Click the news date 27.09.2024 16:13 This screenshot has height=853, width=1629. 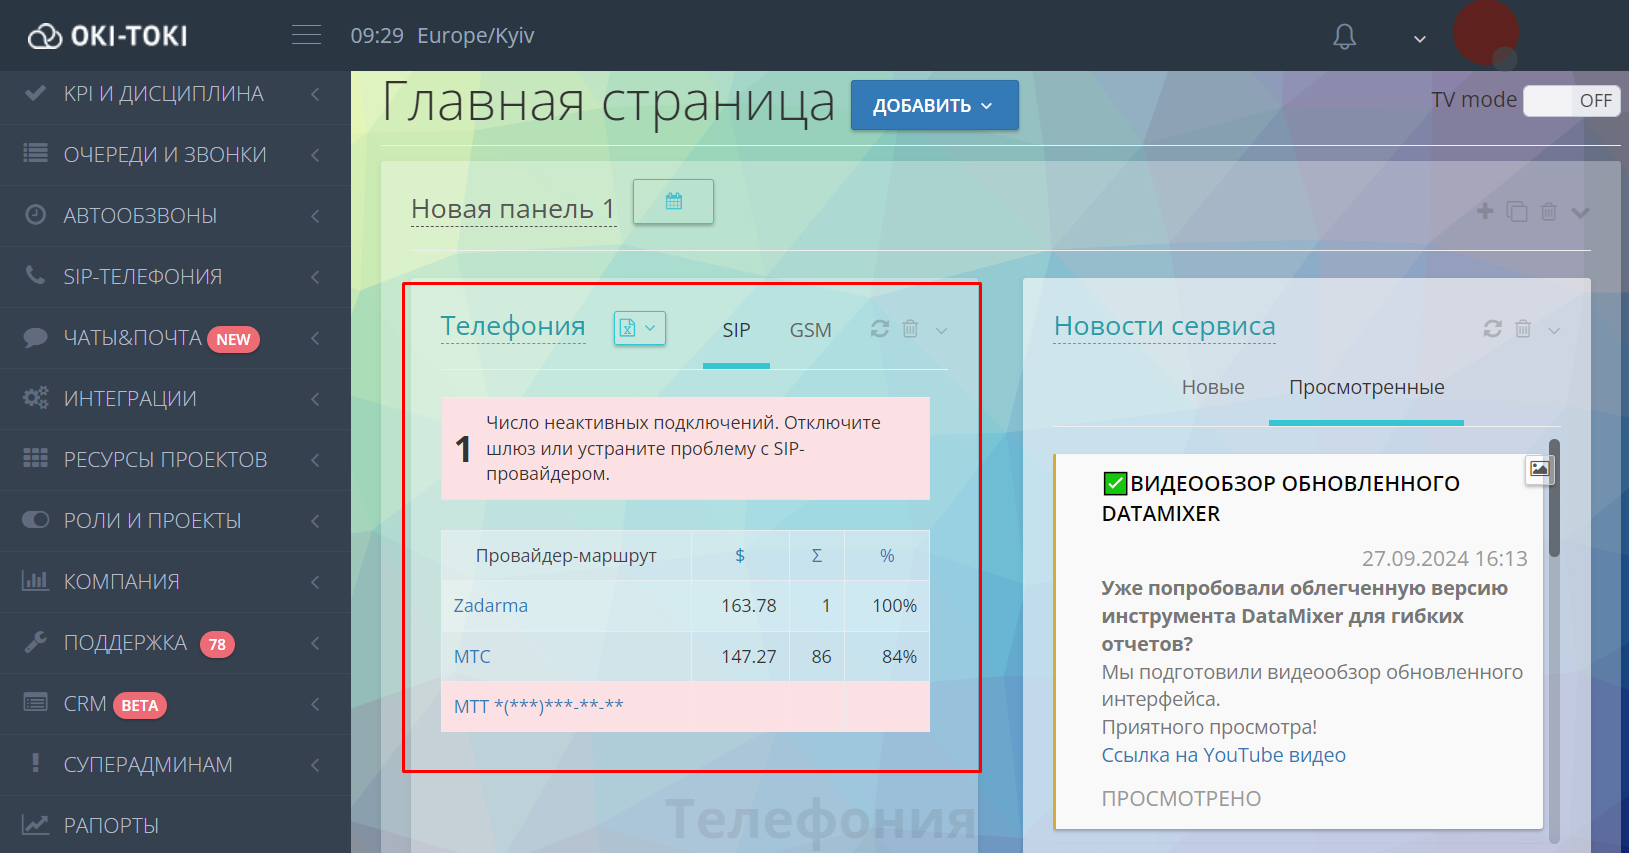(1444, 558)
